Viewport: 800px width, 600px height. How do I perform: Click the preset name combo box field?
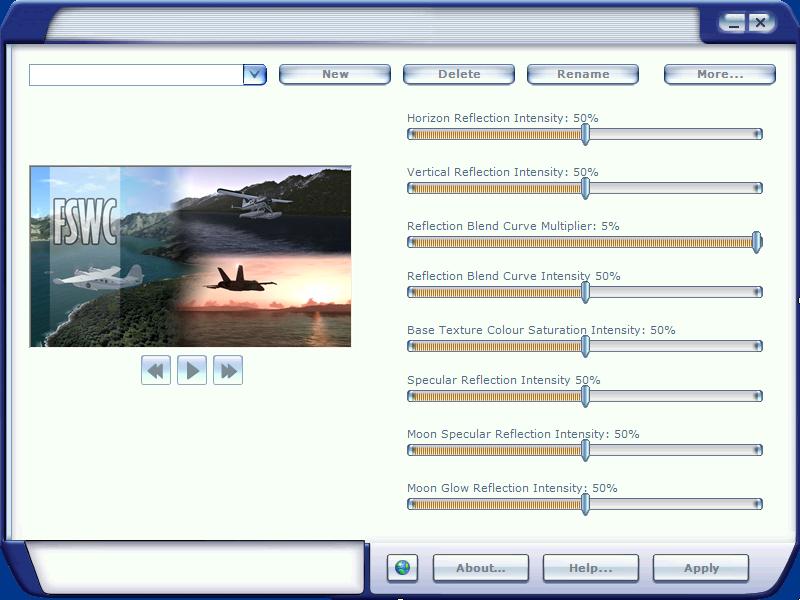[x=136, y=74]
